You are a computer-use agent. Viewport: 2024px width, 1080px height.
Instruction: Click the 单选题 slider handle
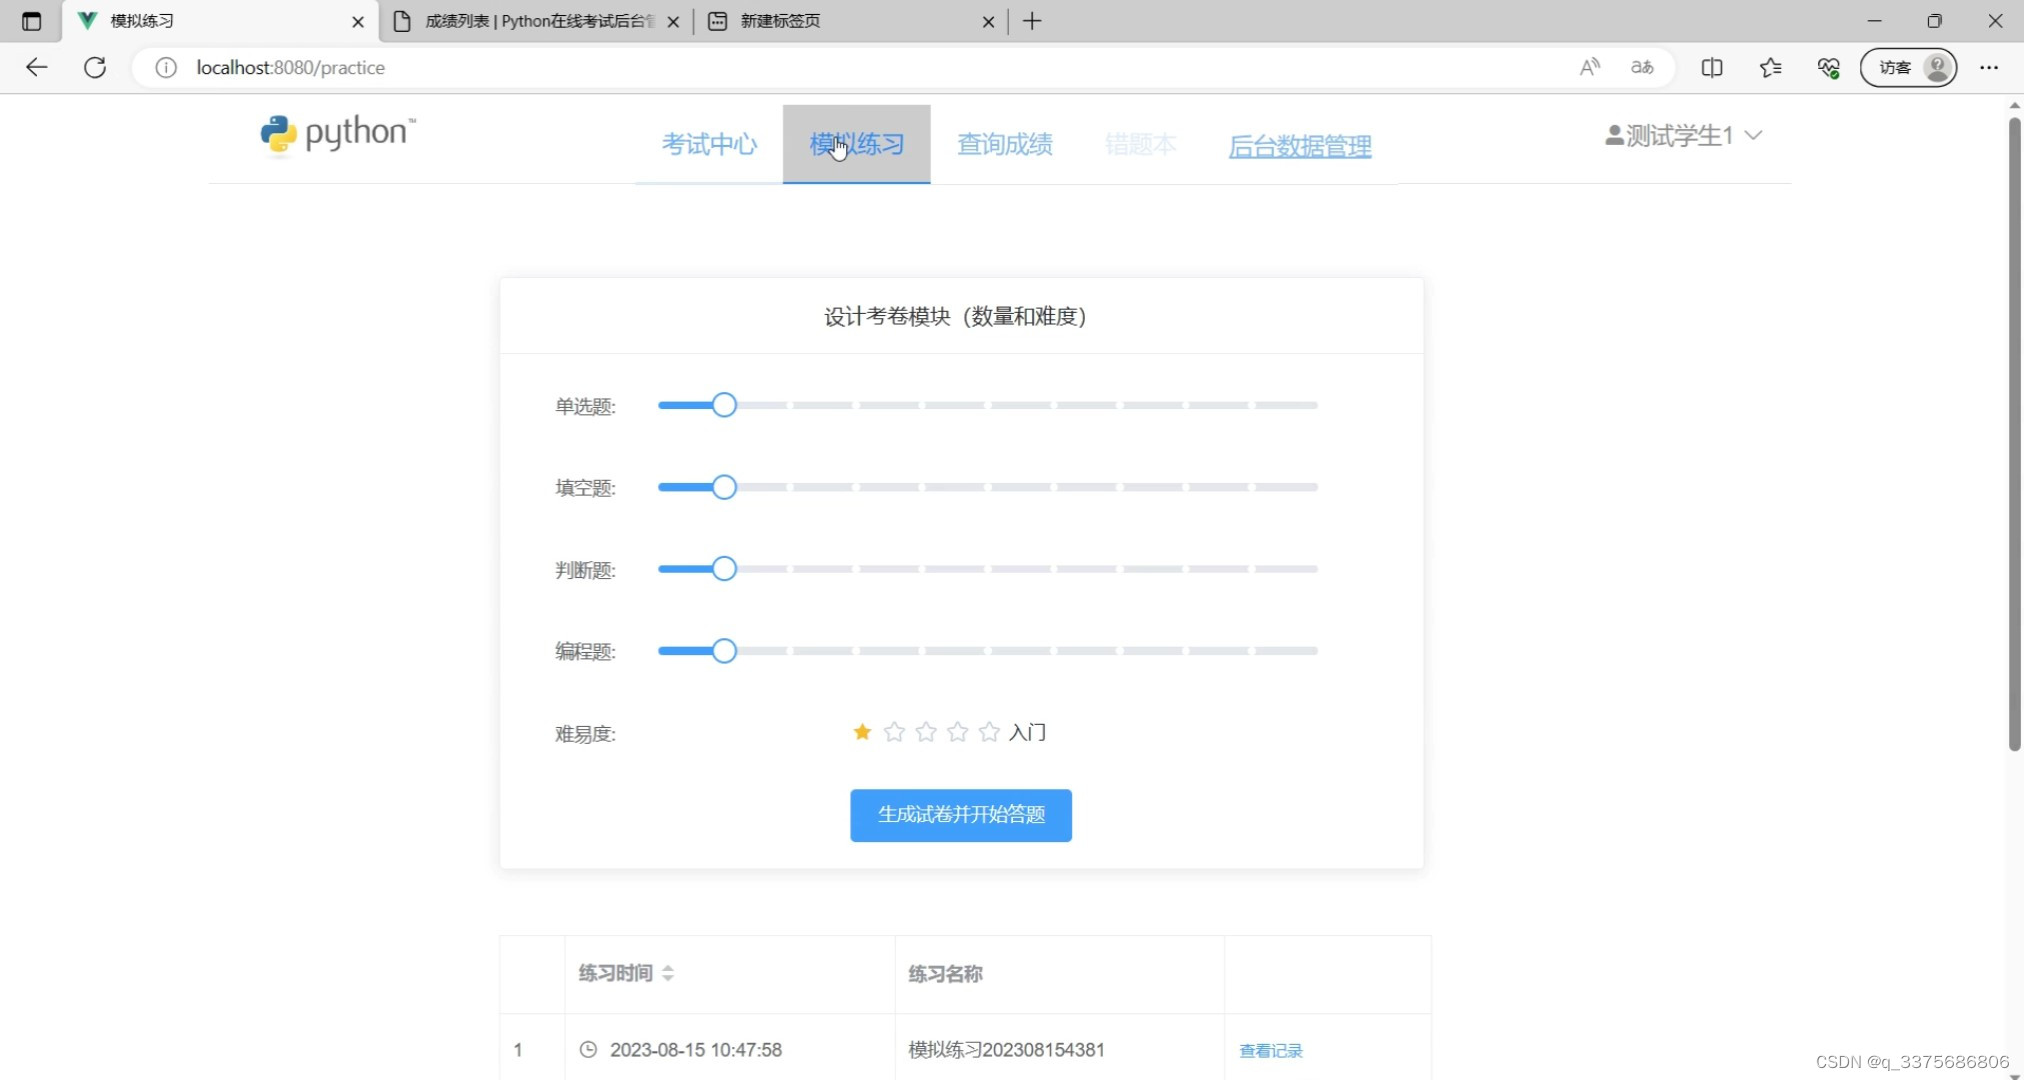coord(724,405)
